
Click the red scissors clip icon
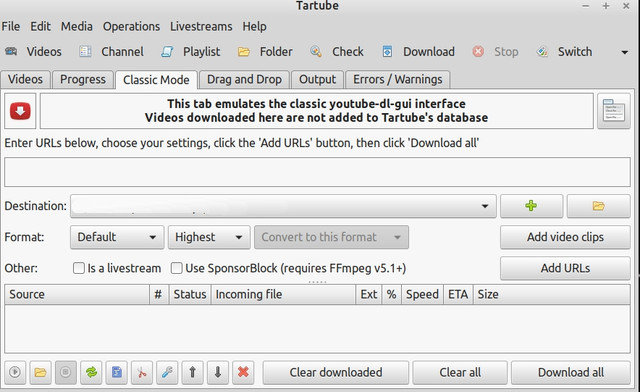click(x=142, y=372)
